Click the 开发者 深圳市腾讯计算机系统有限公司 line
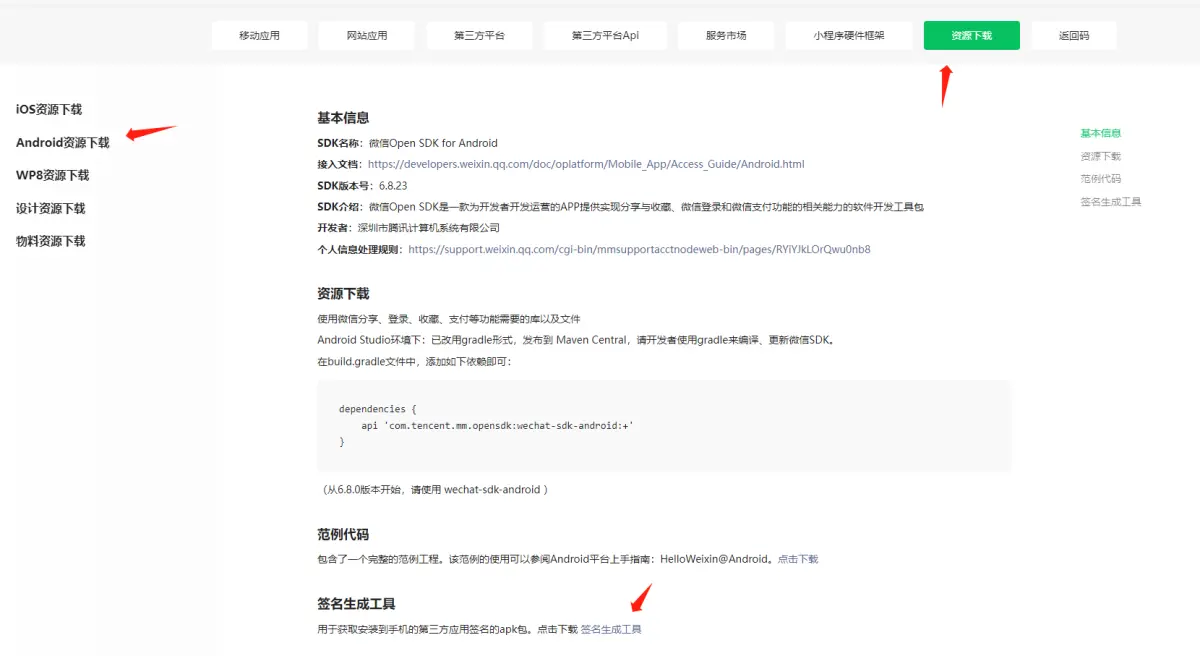 point(408,228)
